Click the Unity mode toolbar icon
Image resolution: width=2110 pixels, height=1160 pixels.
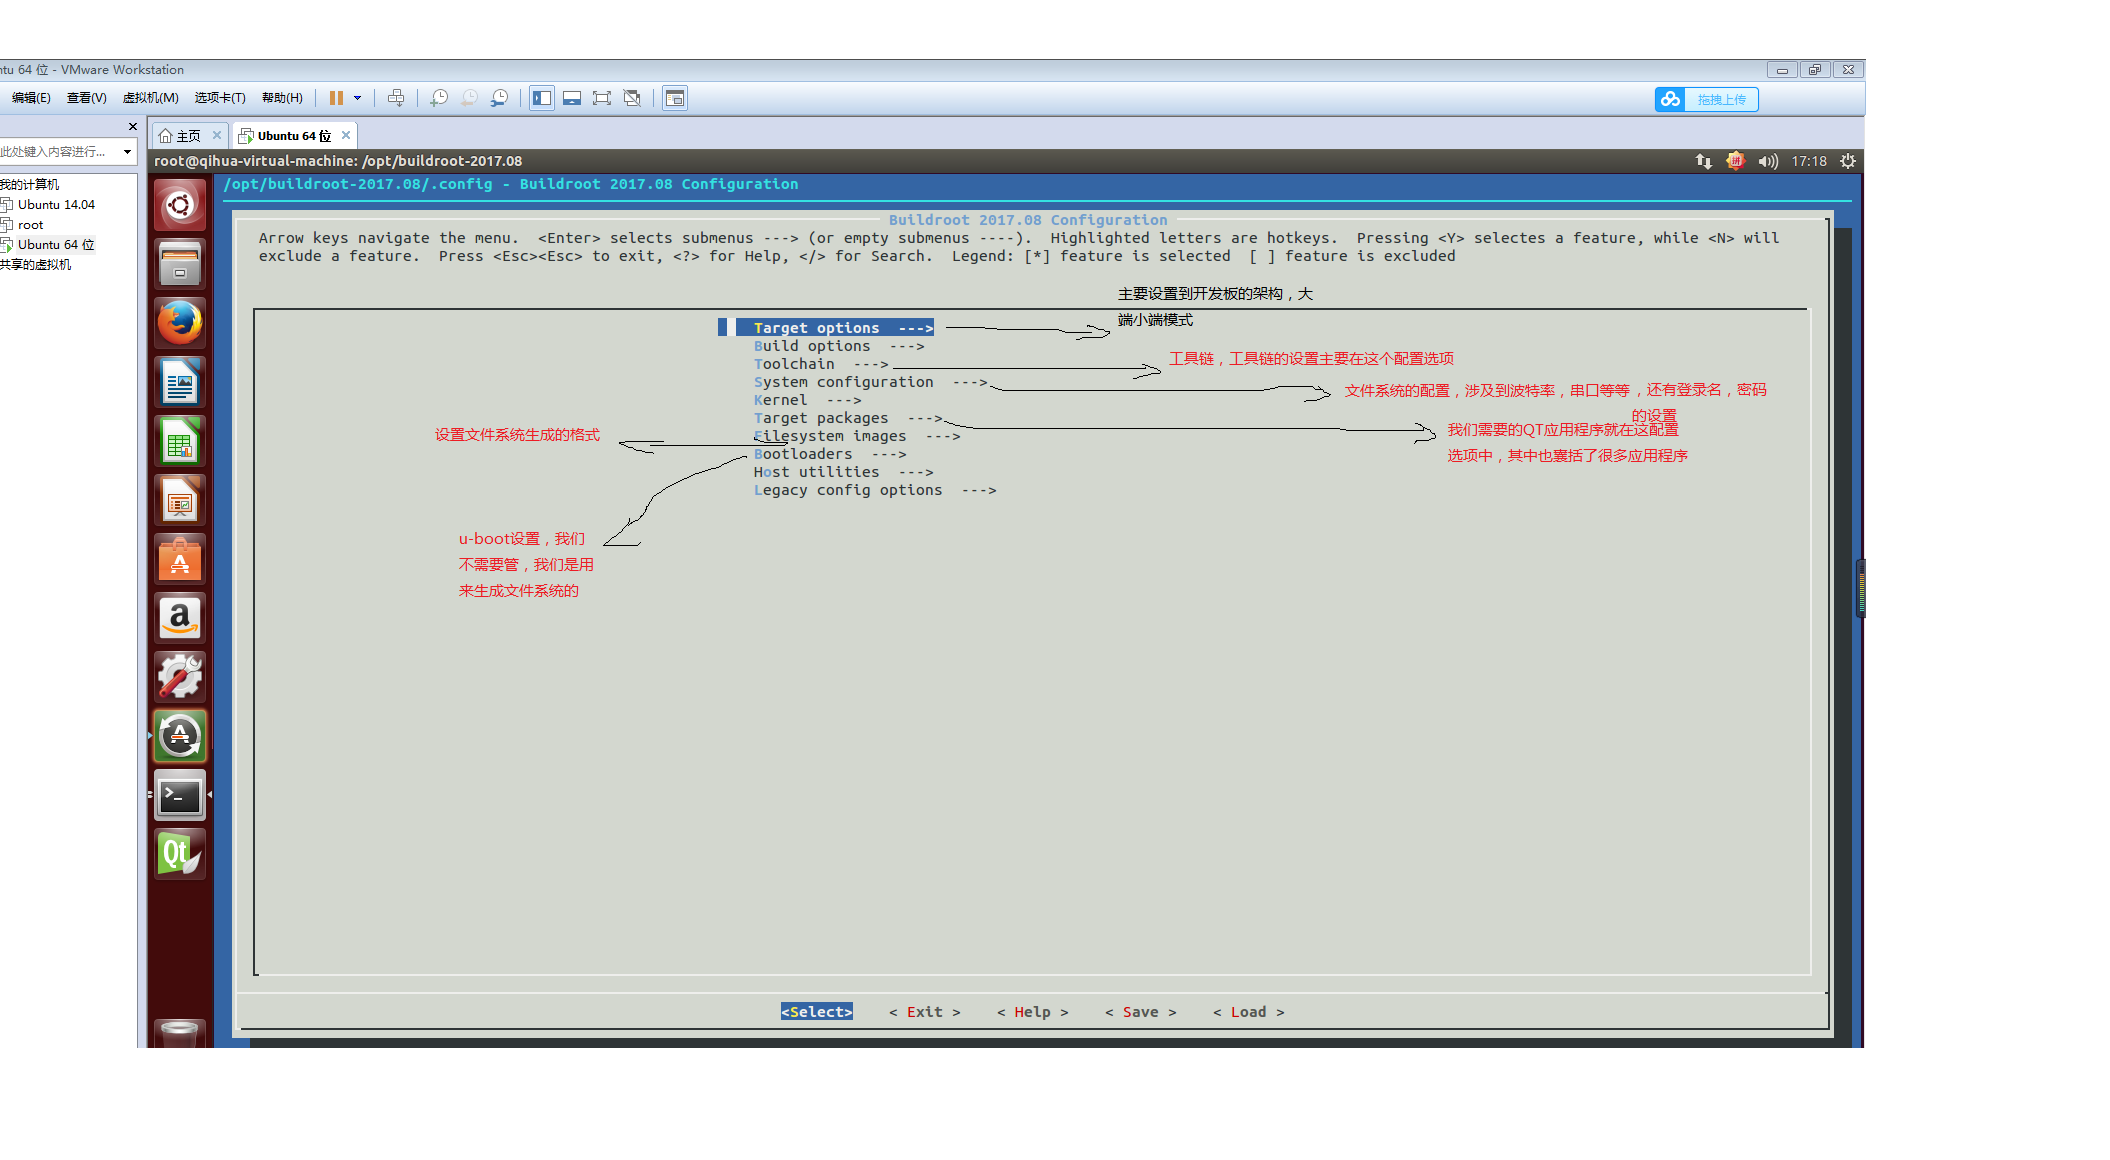pyautogui.click(x=632, y=98)
